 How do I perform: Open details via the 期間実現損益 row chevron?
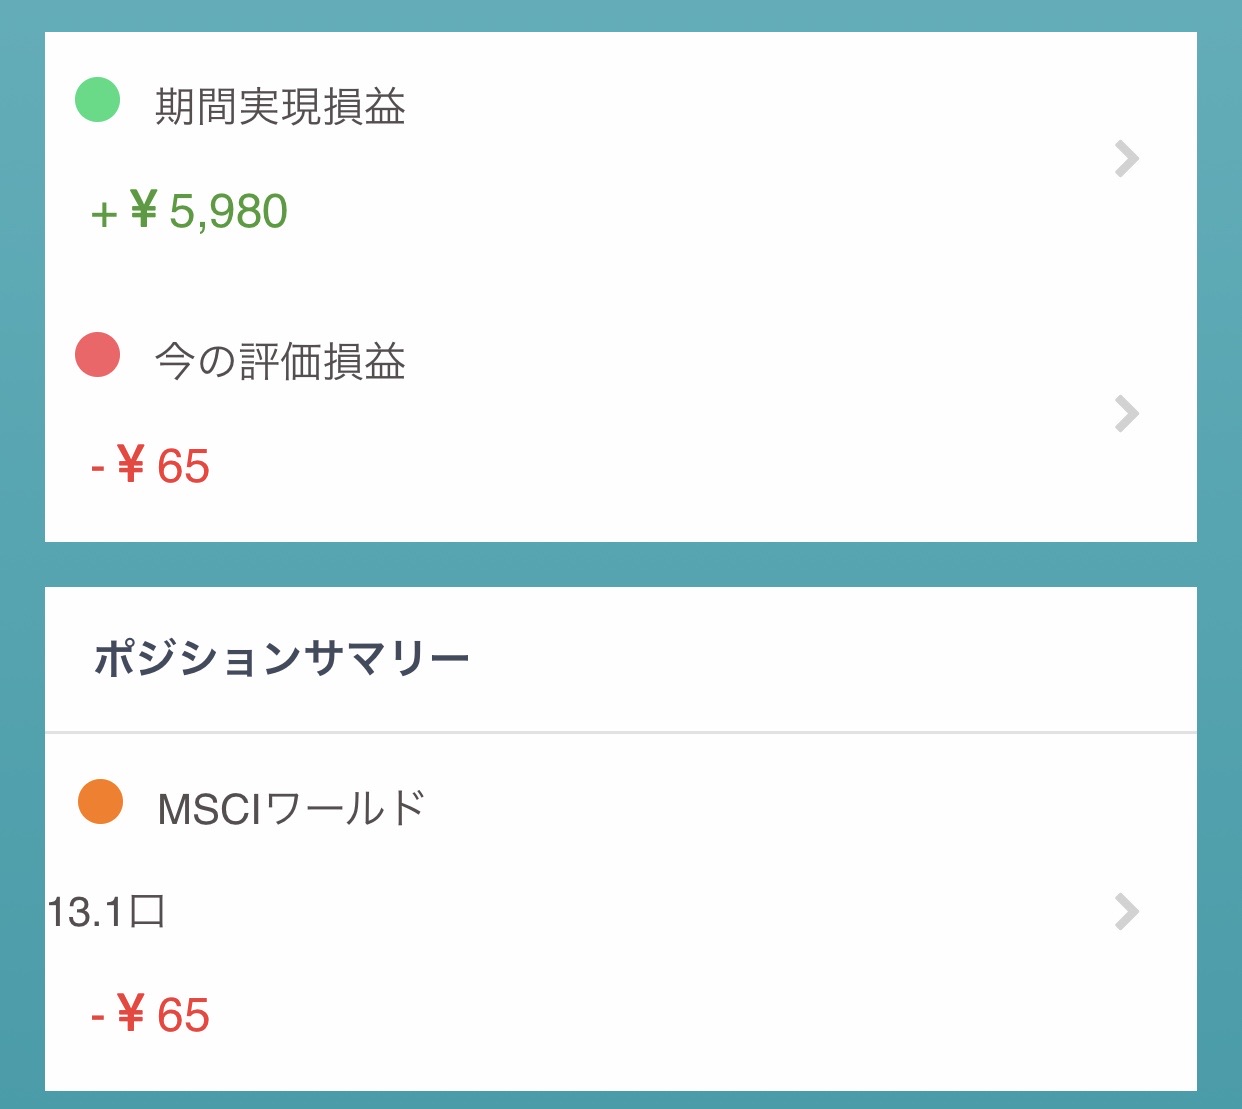point(1127,159)
